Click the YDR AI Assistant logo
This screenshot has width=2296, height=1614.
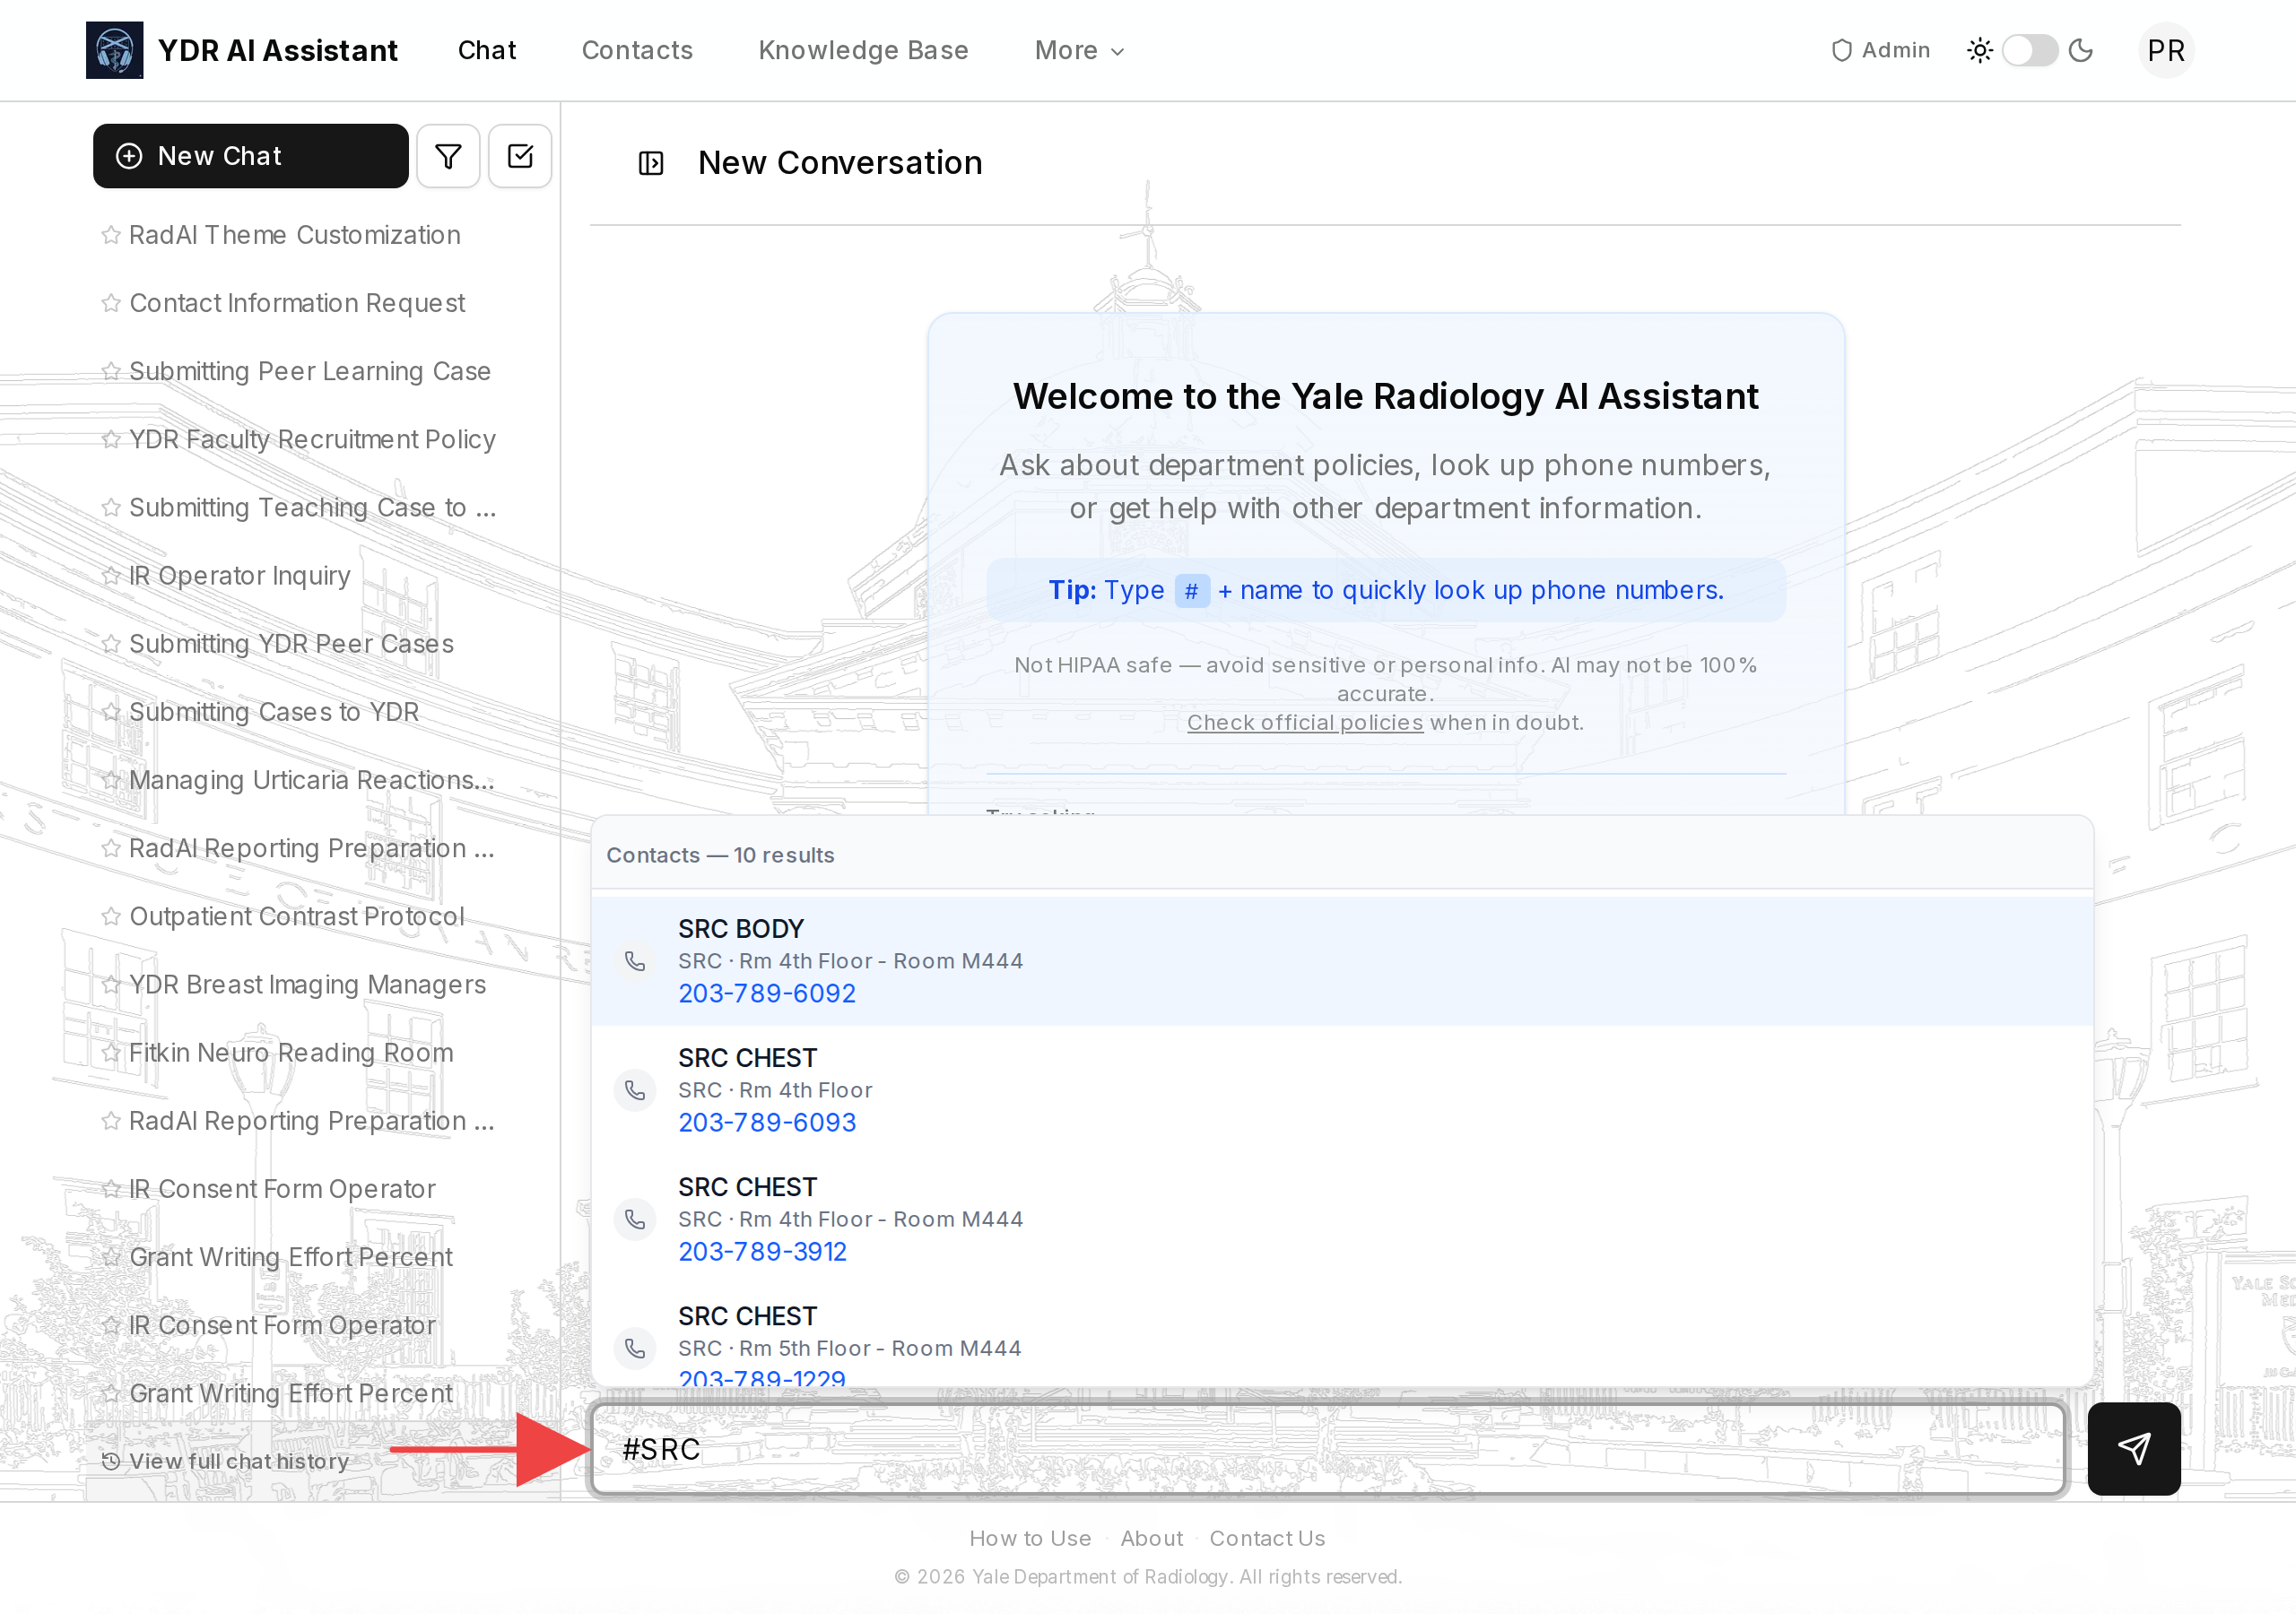pyautogui.click(x=114, y=50)
